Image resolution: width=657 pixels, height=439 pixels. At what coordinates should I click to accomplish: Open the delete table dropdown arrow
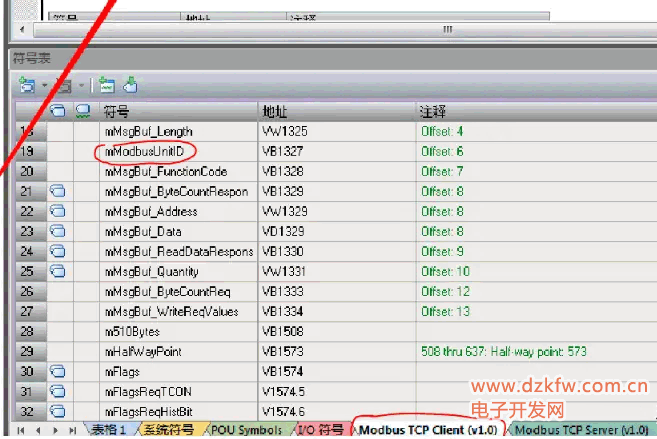click(80, 87)
